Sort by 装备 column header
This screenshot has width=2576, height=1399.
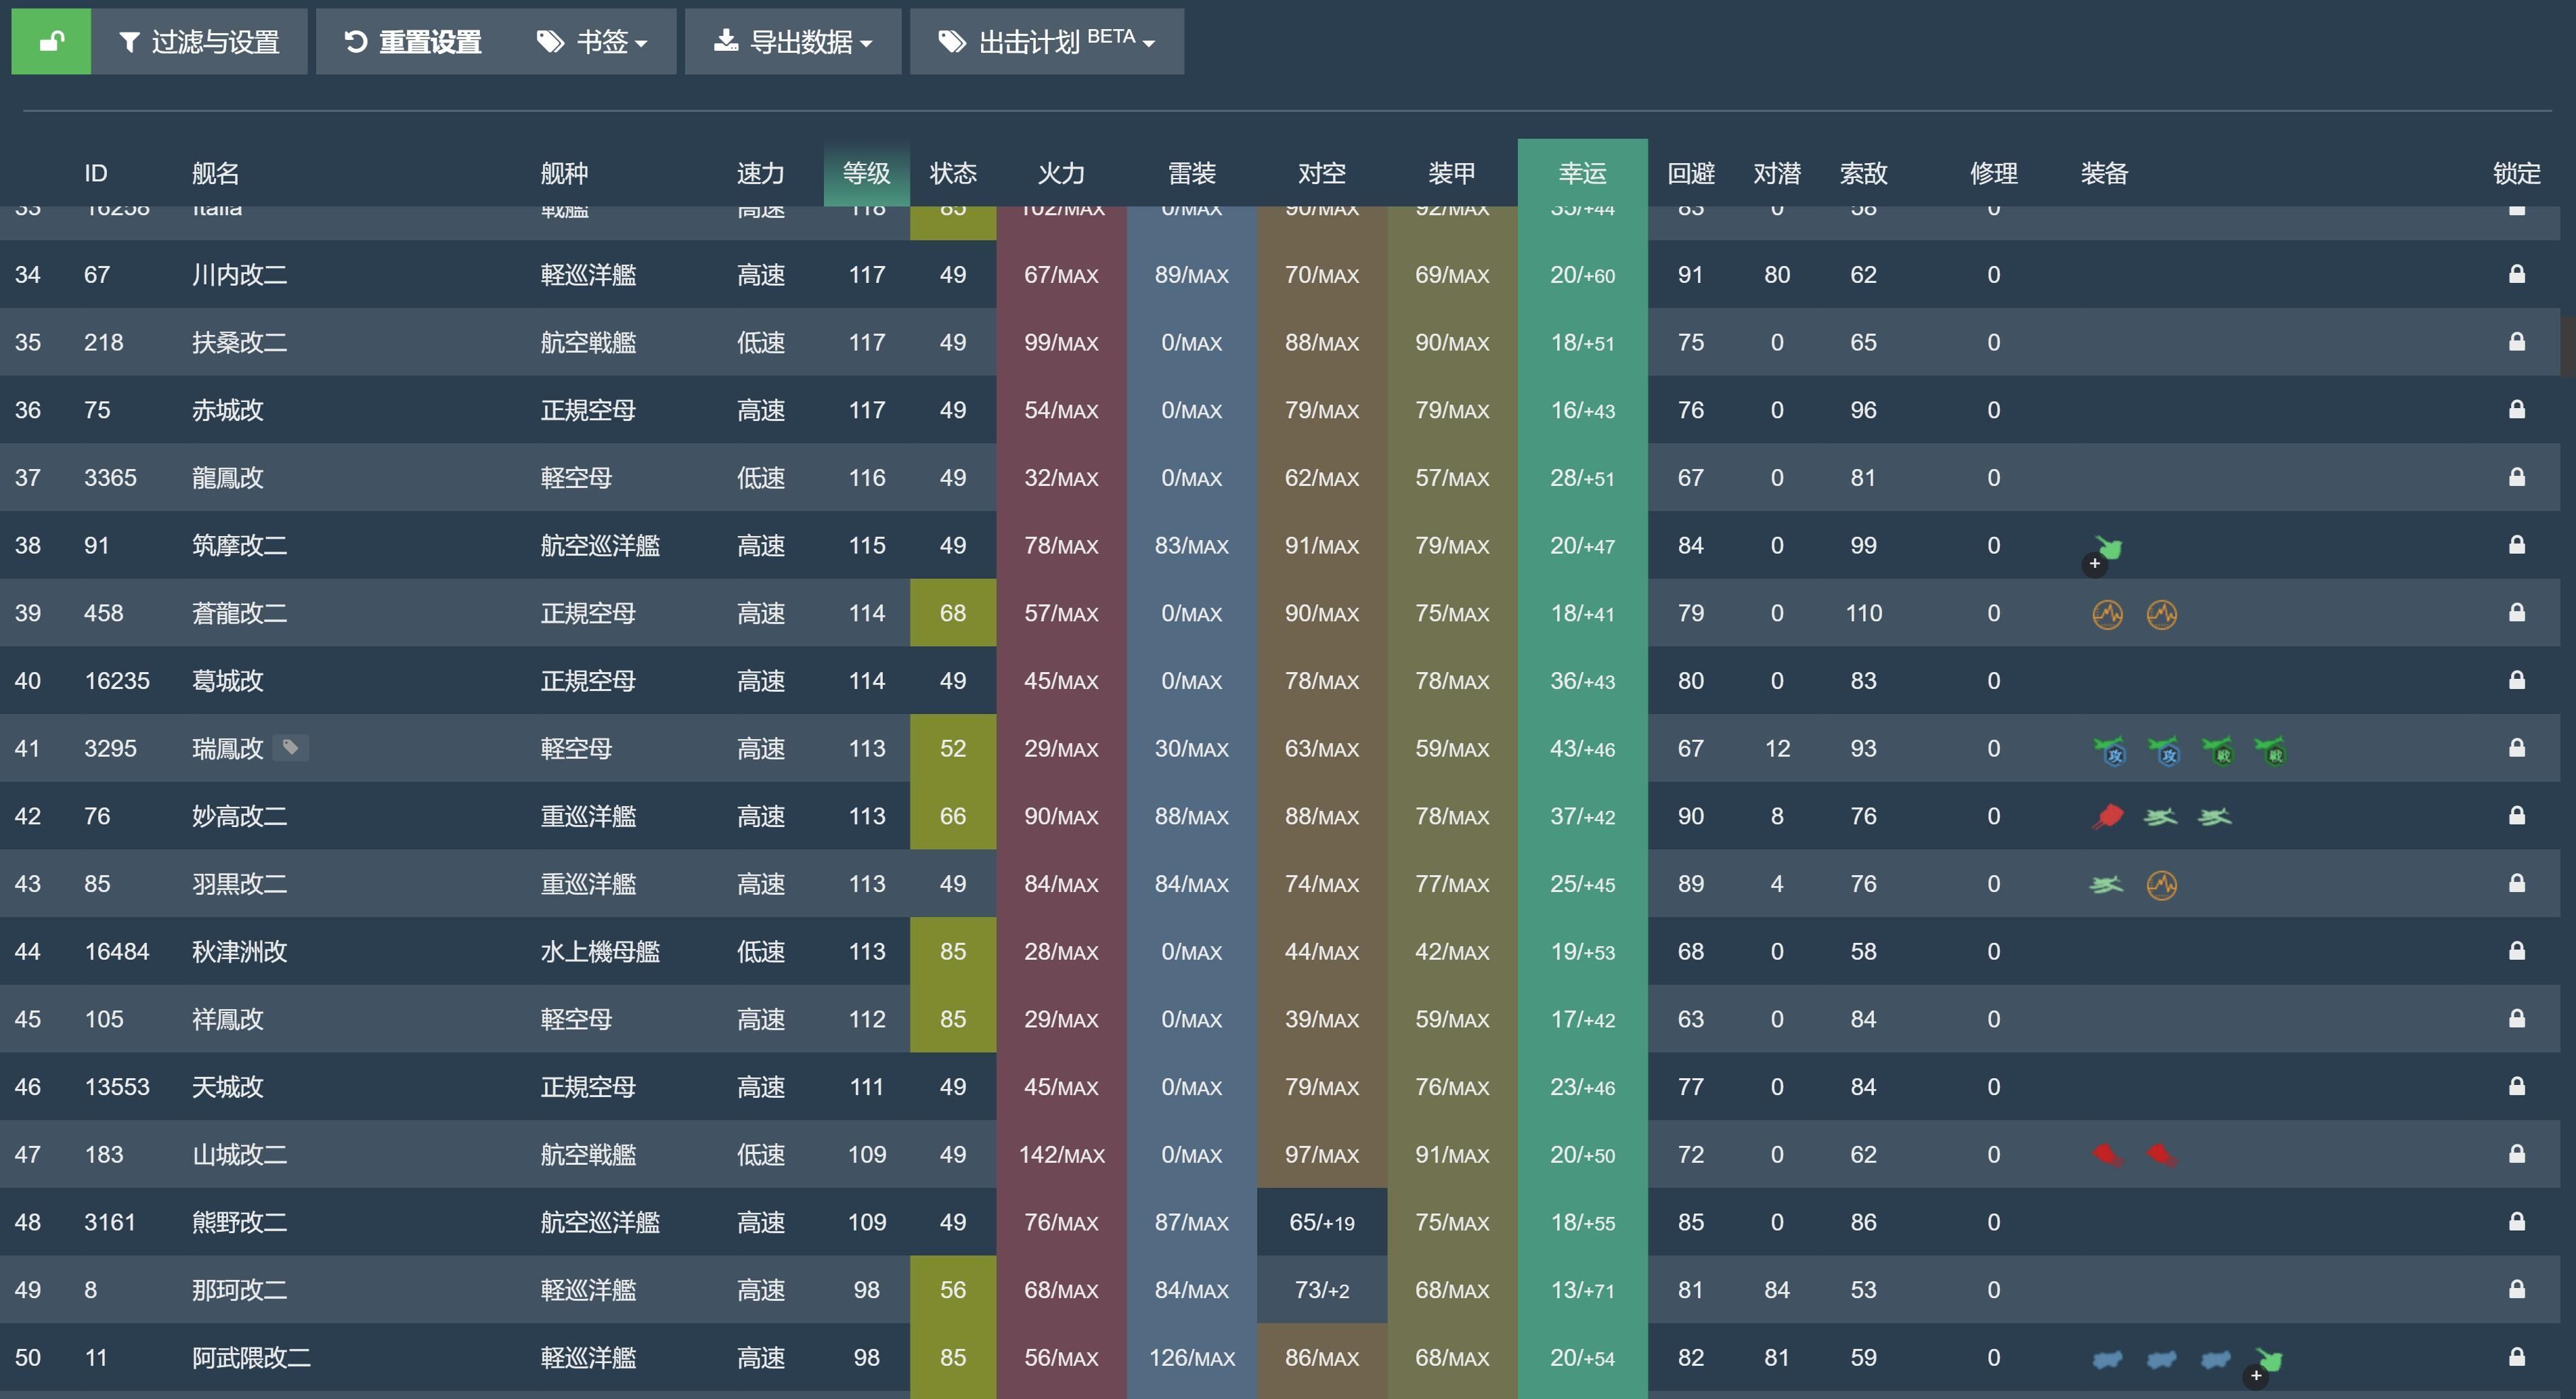pos(2104,173)
